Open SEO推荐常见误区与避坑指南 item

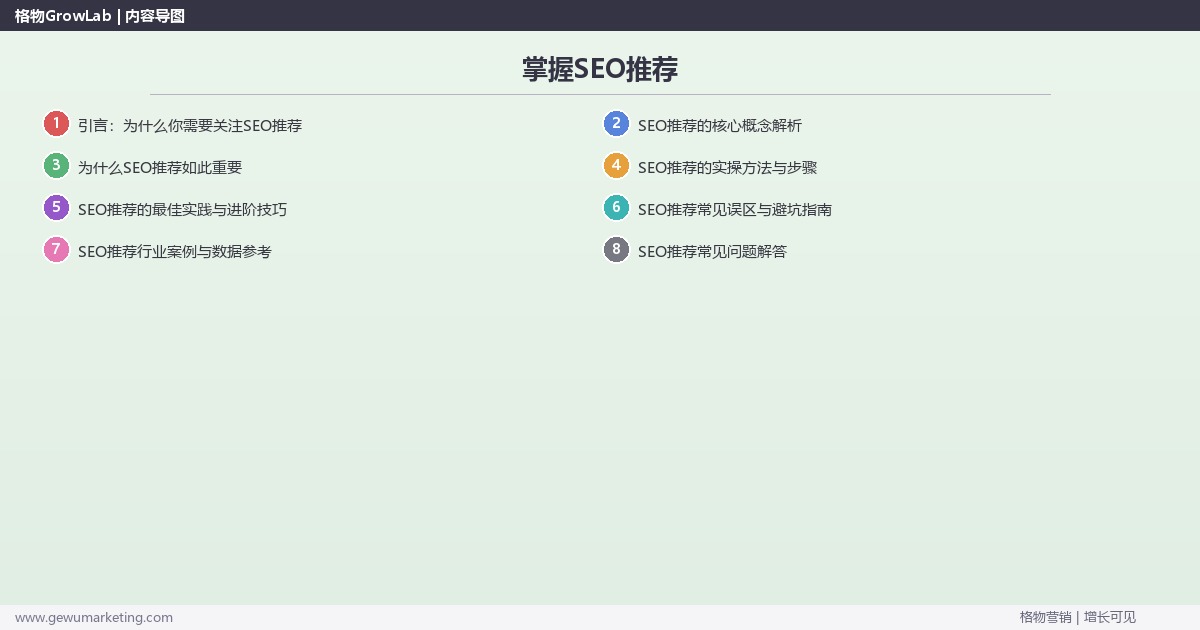tap(735, 210)
